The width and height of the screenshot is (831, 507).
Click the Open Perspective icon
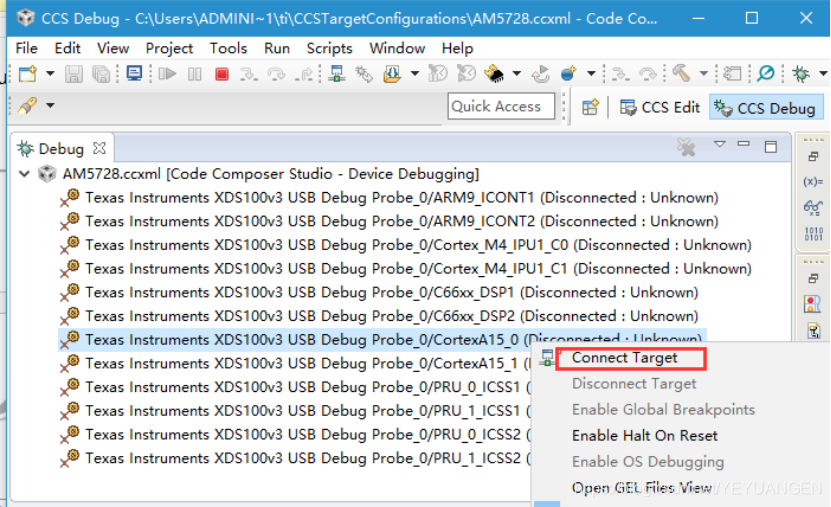590,107
